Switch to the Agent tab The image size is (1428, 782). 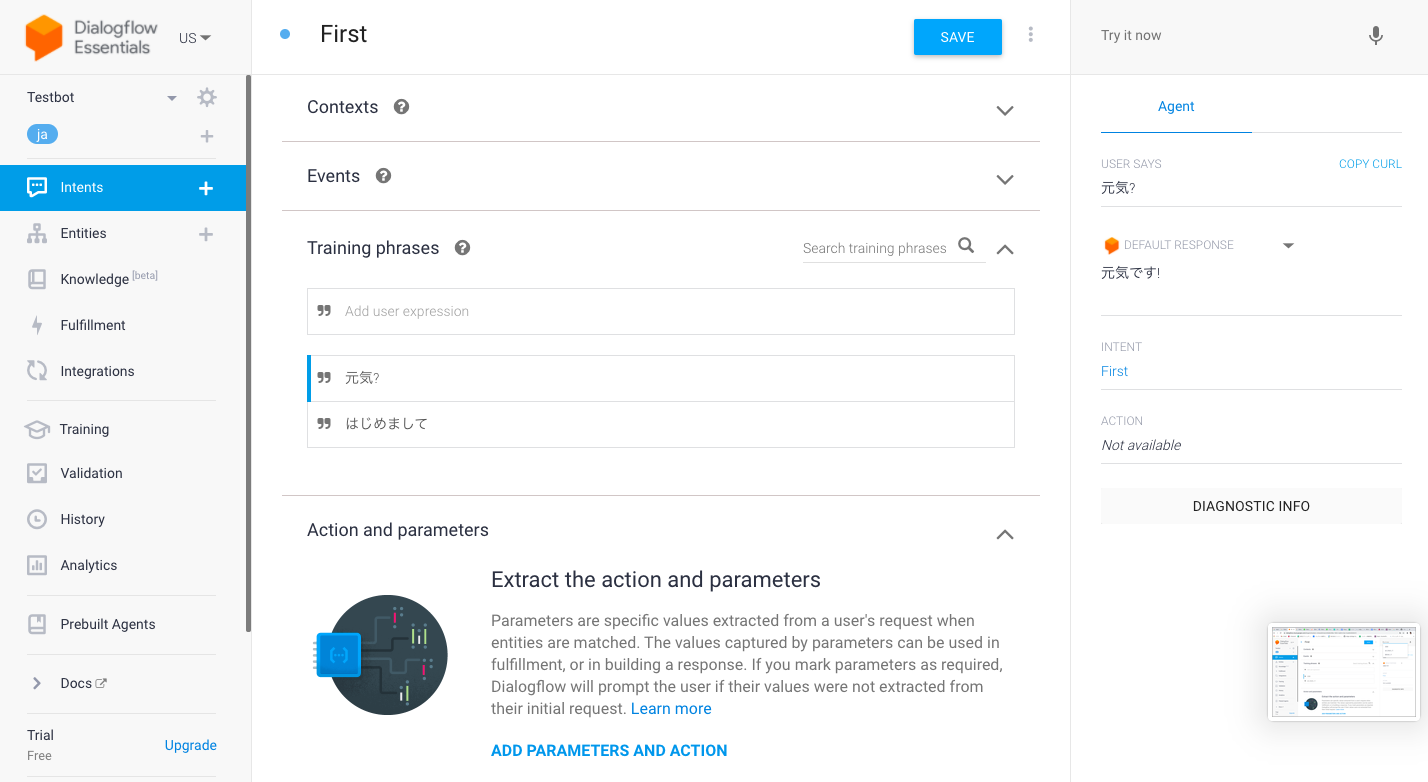[x=1176, y=106]
